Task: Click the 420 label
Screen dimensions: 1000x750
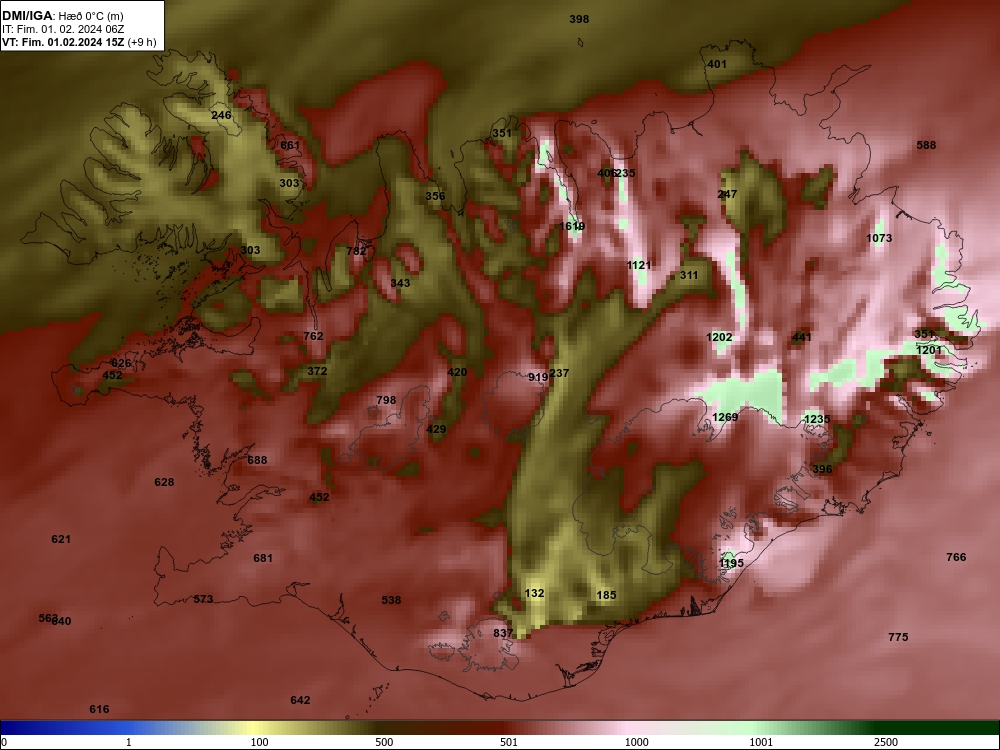Action: [x=457, y=372]
